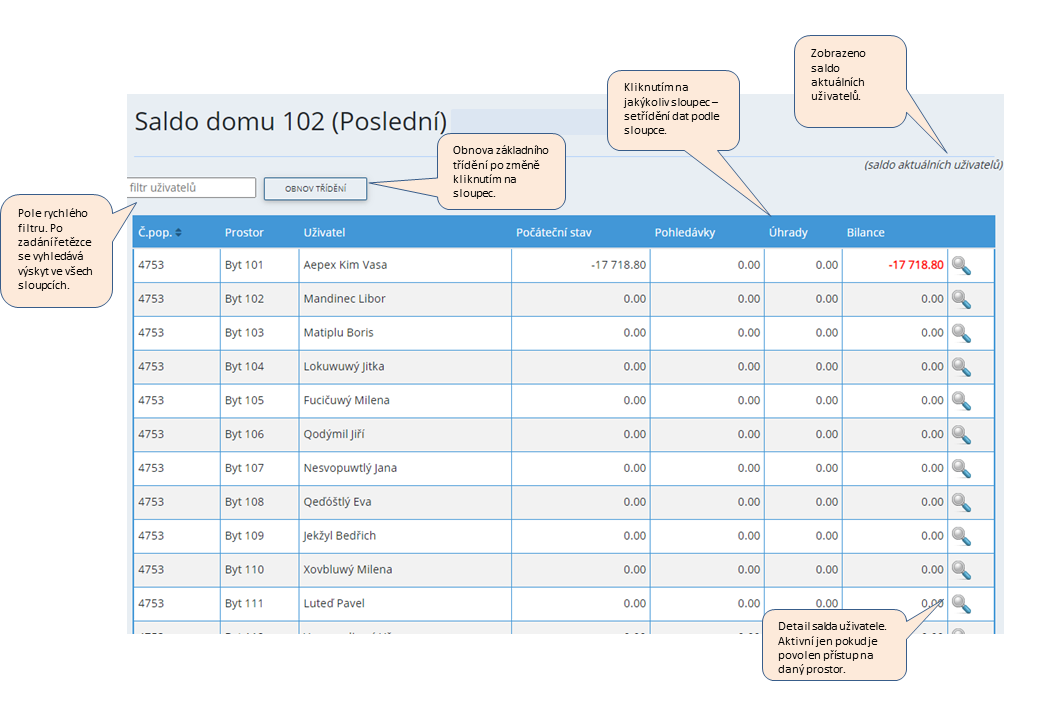Sort by Uživatel column header
The height and width of the screenshot is (720, 1040).
pyautogui.click(x=324, y=233)
